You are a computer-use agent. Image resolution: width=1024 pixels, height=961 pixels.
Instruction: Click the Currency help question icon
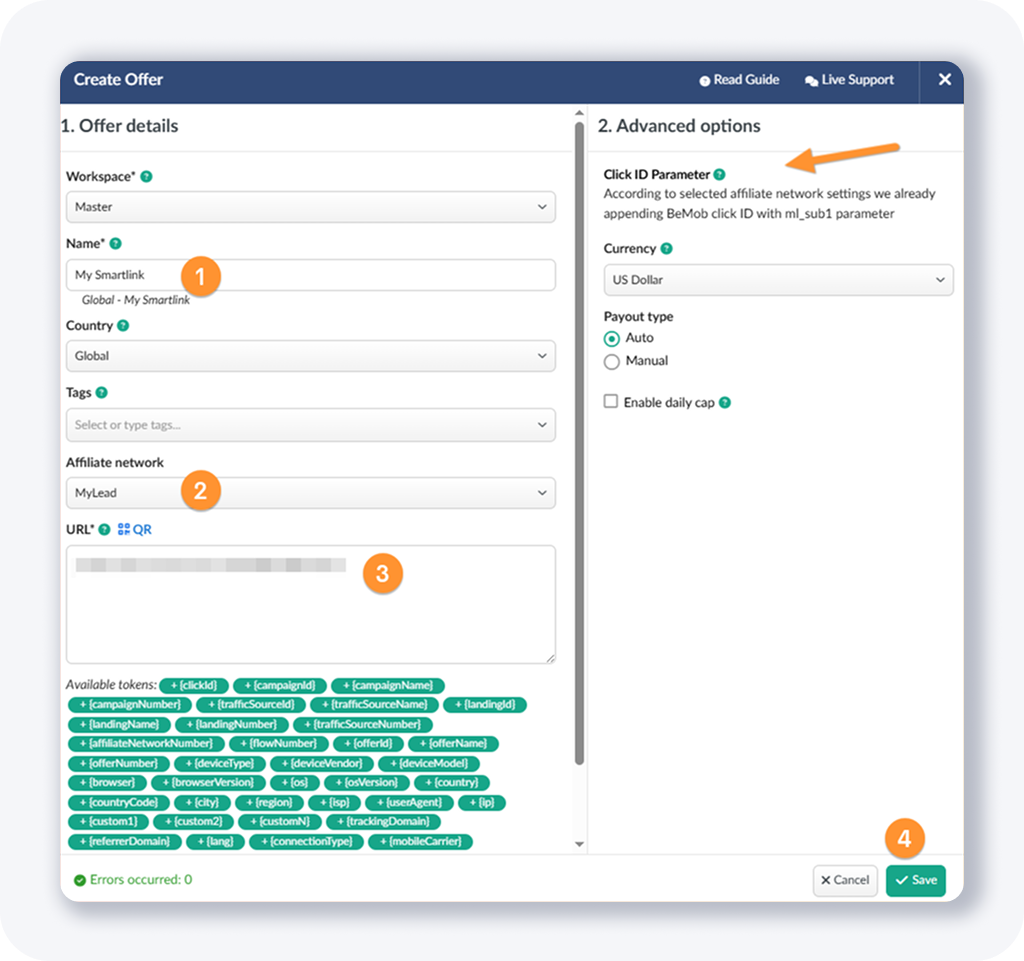[667, 249]
